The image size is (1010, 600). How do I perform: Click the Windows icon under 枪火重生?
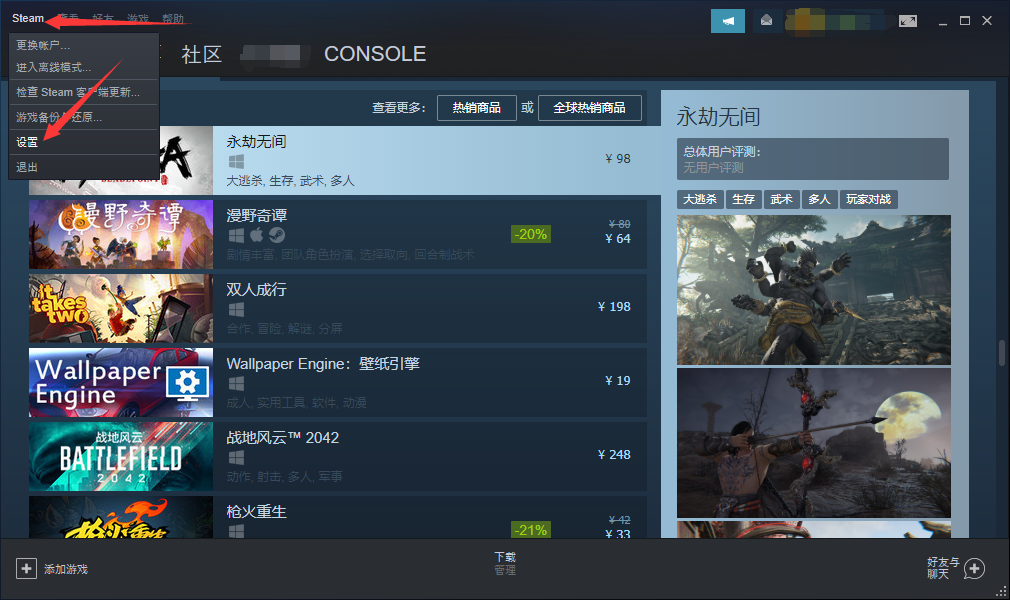[236, 531]
